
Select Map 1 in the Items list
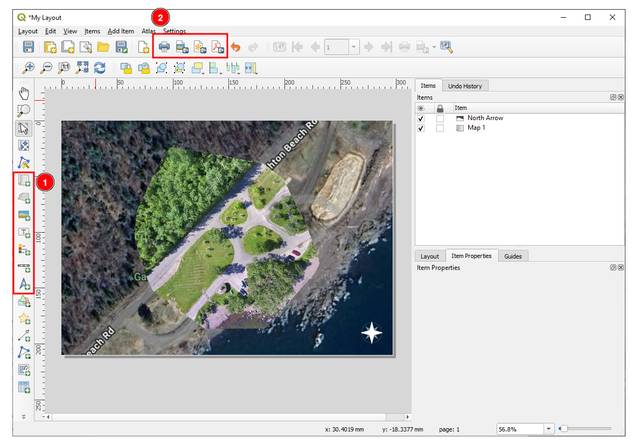(476, 128)
